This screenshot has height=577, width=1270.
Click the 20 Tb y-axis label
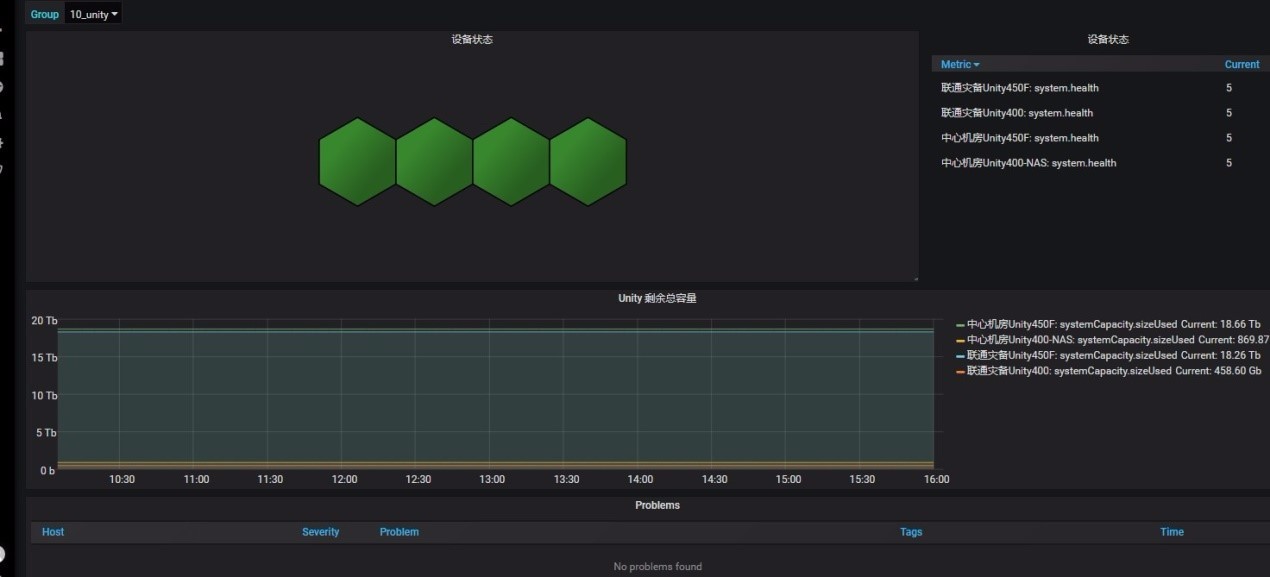pyautogui.click(x=45, y=321)
